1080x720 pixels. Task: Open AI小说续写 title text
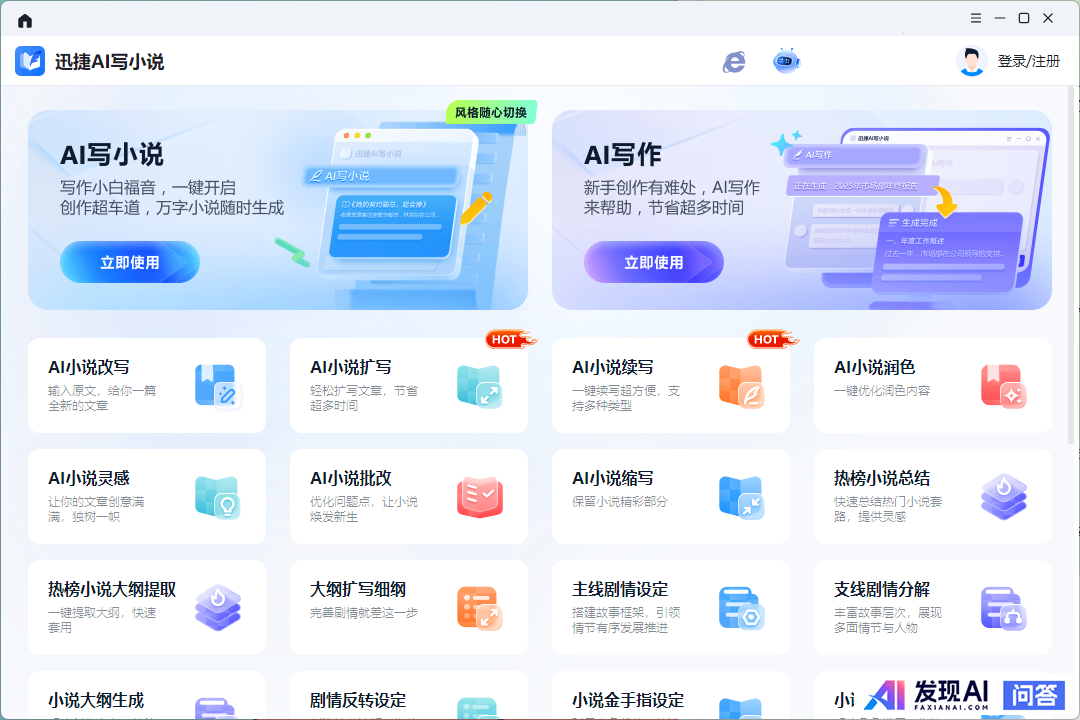[613, 368]
